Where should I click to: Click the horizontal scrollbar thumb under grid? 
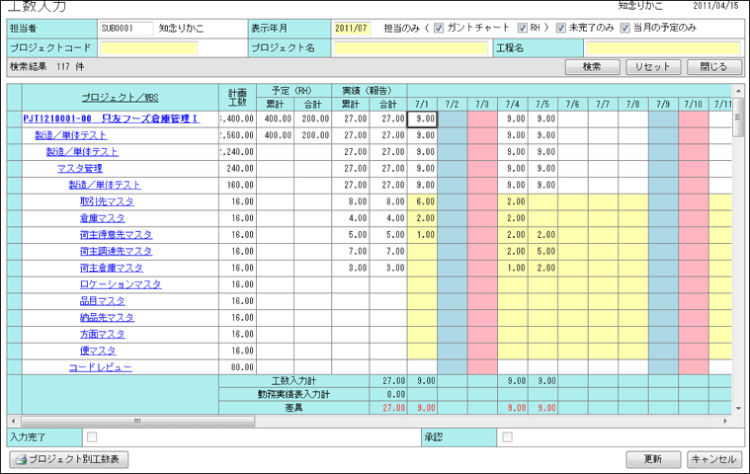[136, 422]
